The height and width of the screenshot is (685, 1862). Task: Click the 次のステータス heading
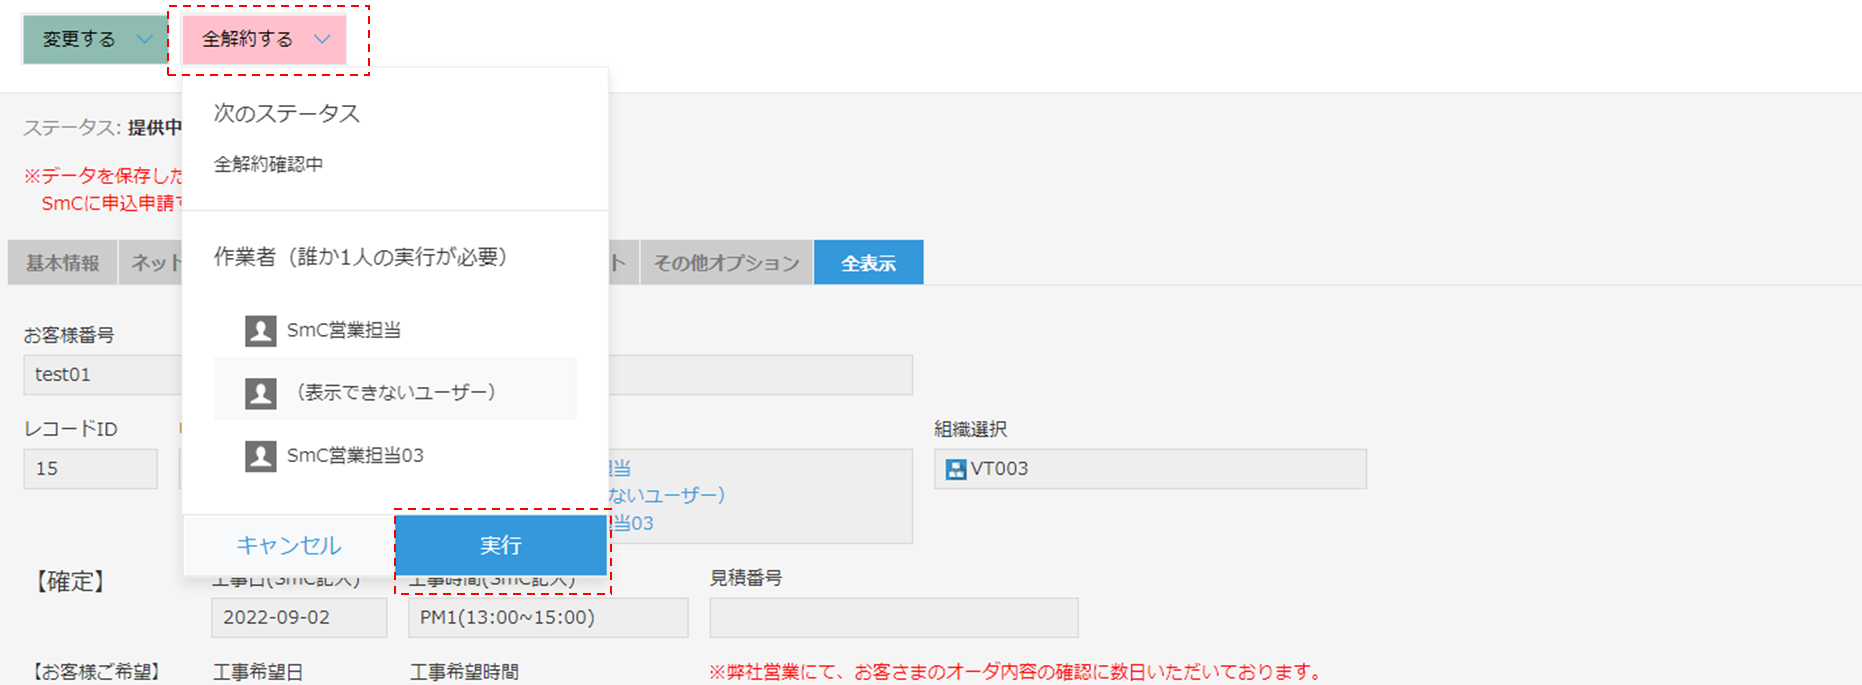(286, 114)
